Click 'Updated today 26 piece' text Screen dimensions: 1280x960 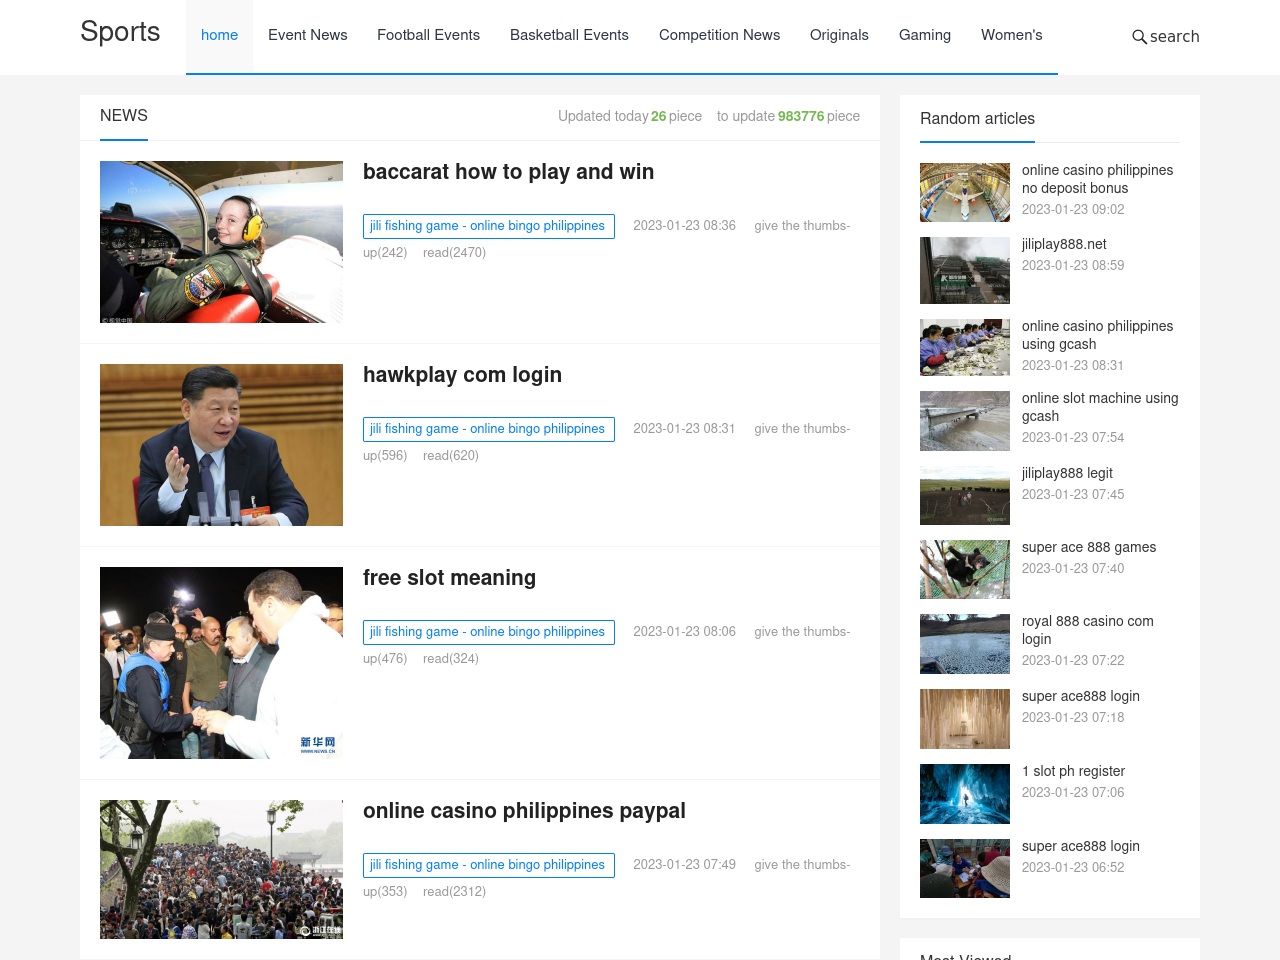(630, 116)
